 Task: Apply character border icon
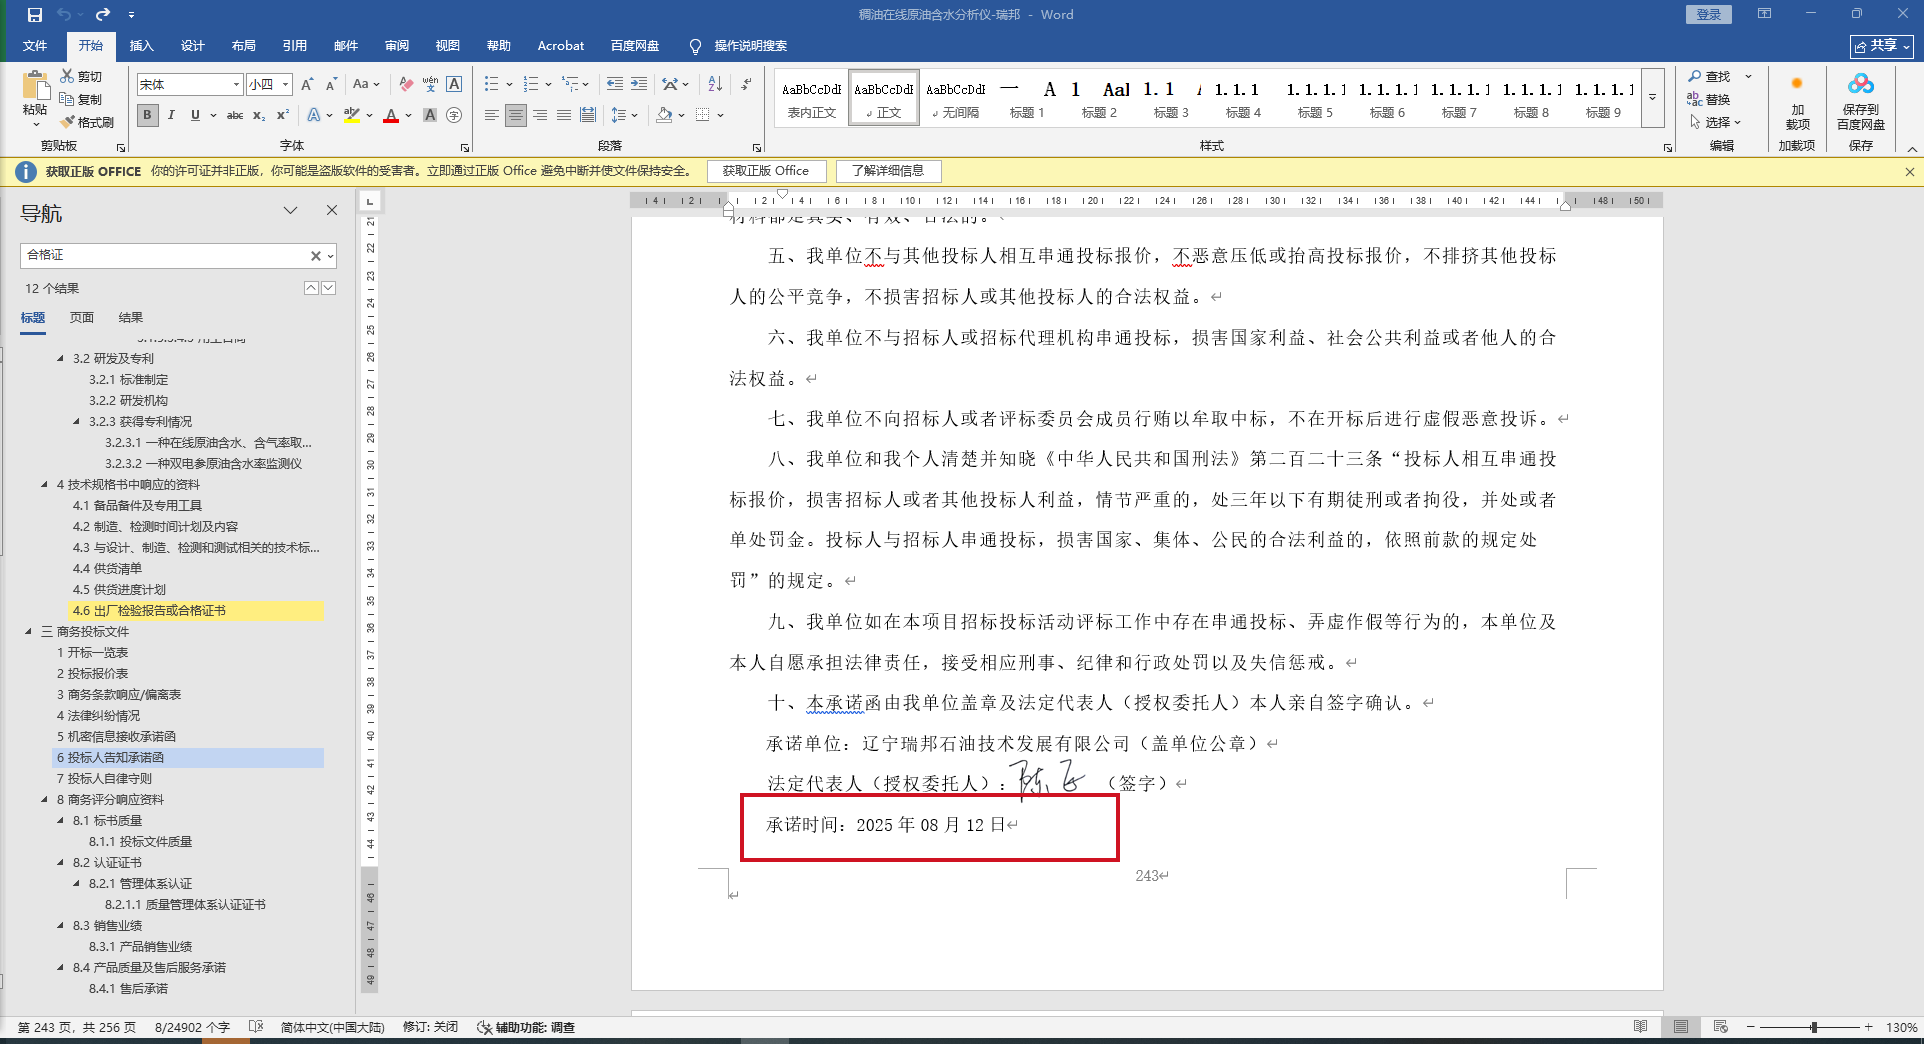454,84
